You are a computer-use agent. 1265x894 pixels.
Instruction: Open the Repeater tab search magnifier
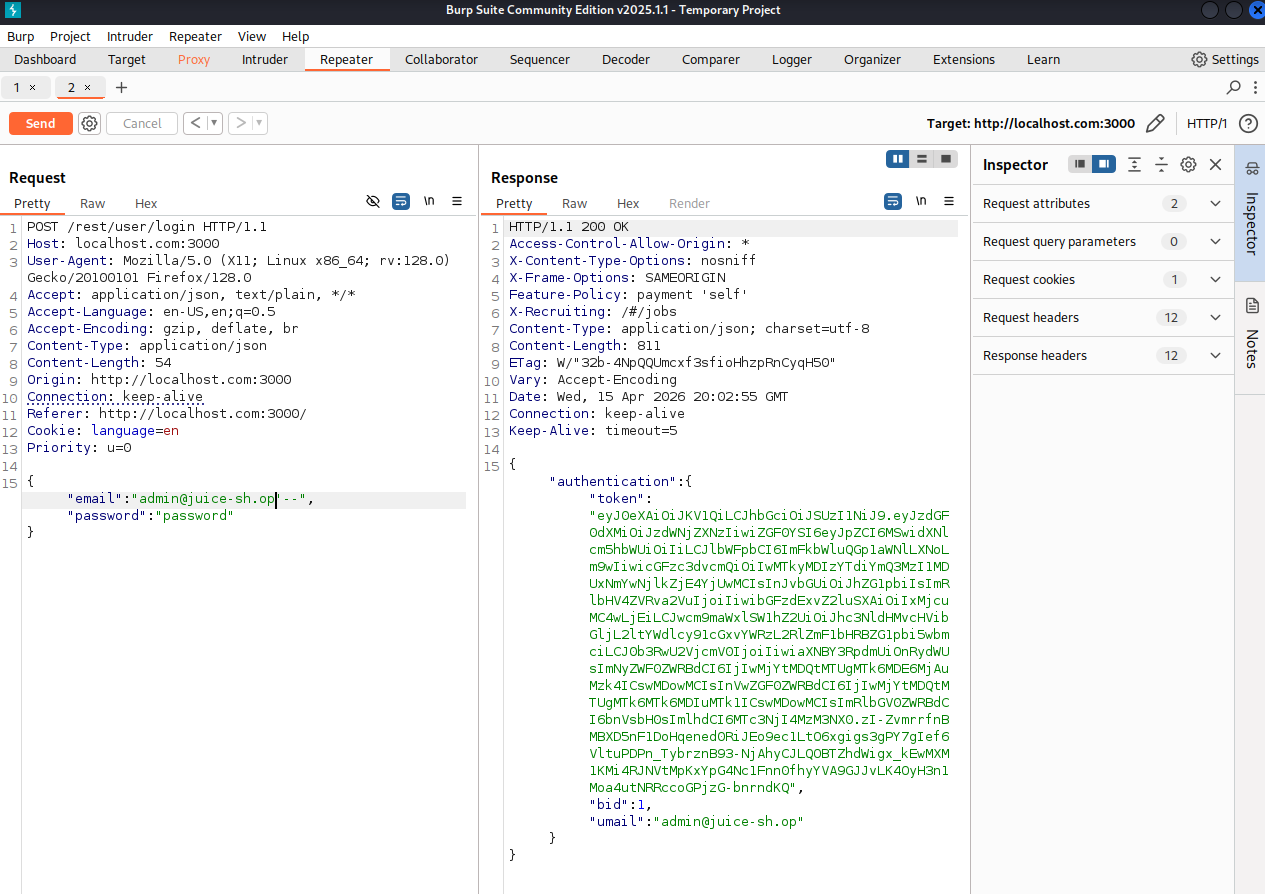click(x=1234, y=87)
